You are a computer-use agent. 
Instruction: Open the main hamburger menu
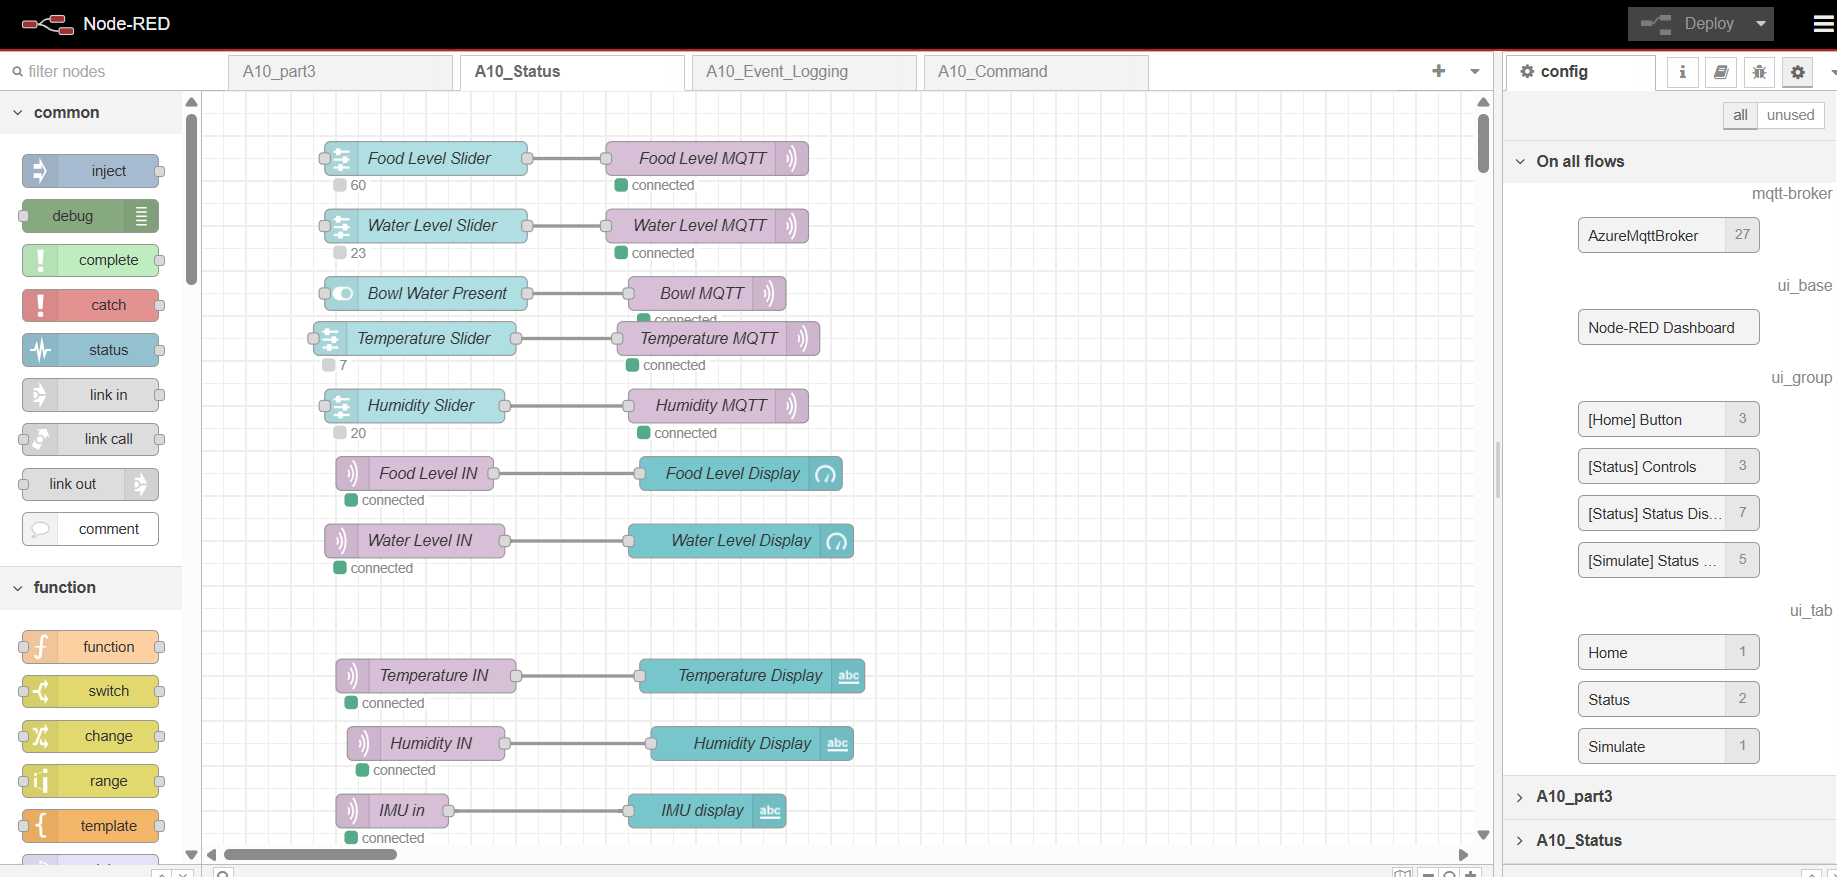click(1823, 24)
